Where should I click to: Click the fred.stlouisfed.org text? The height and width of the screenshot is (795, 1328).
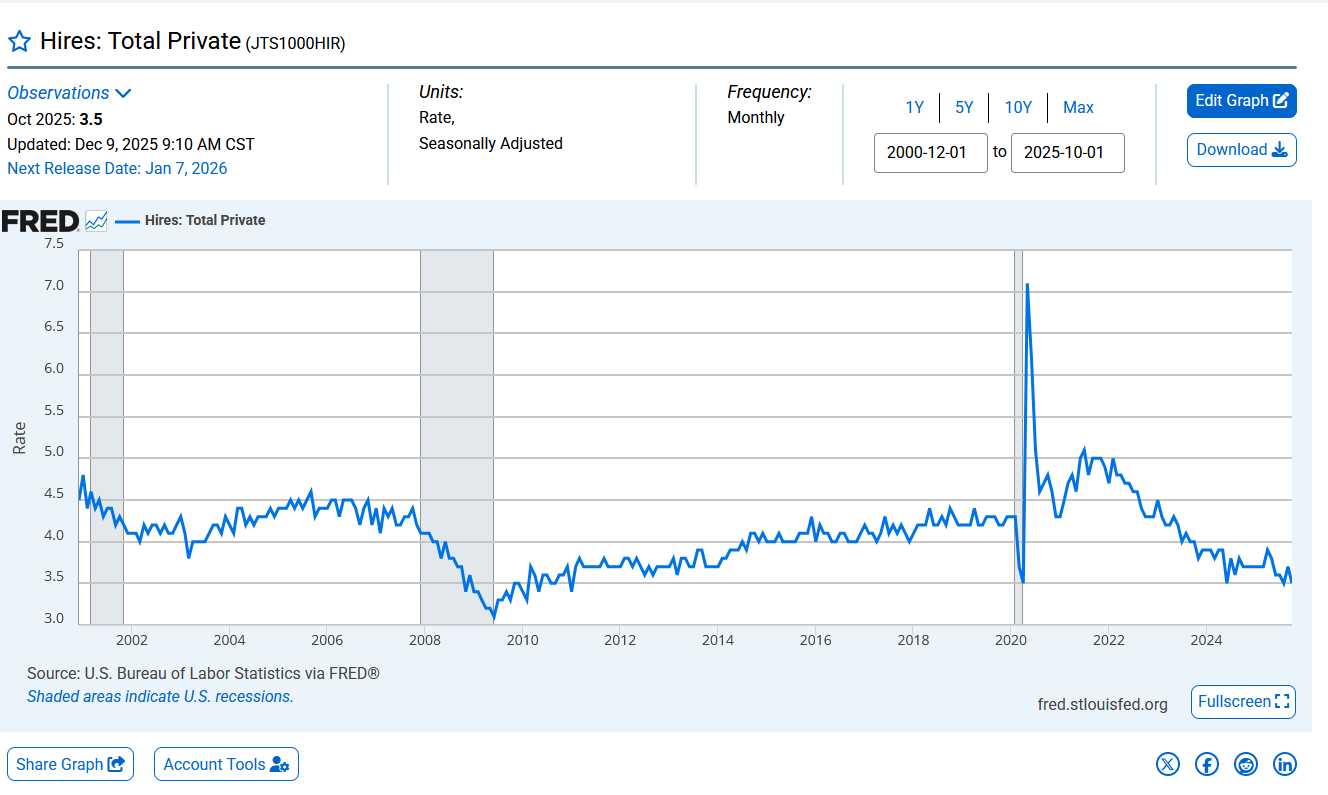(x=1103, y=704)
